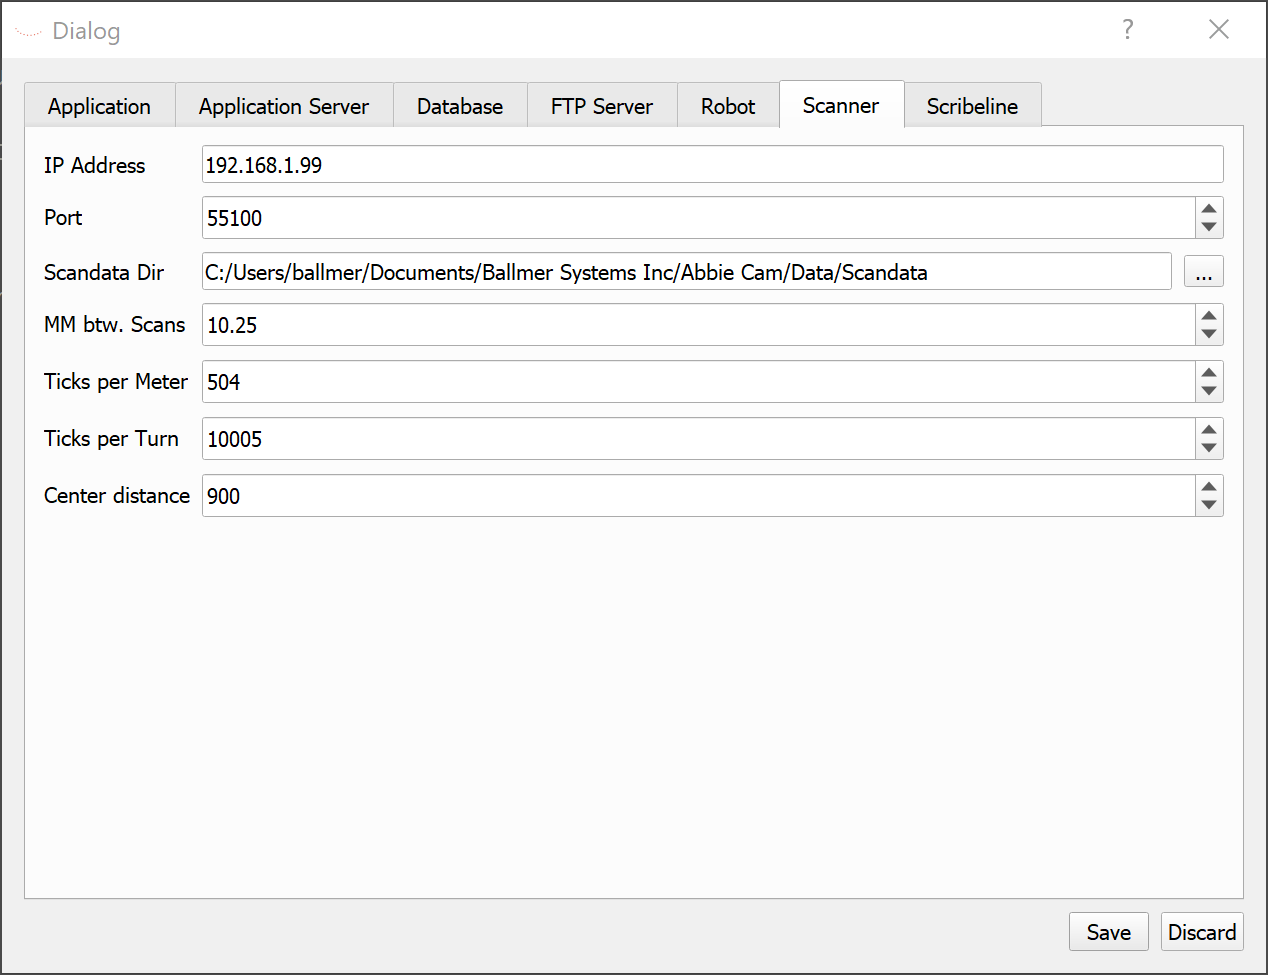Decrement Ticks per Meter value

1209,392
